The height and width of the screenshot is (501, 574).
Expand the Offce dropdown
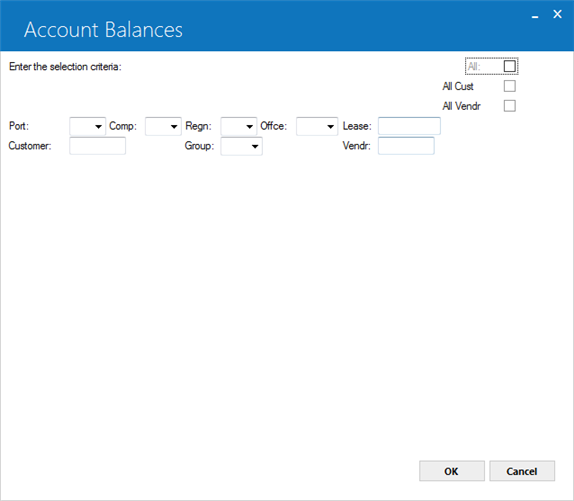point(317,126)
